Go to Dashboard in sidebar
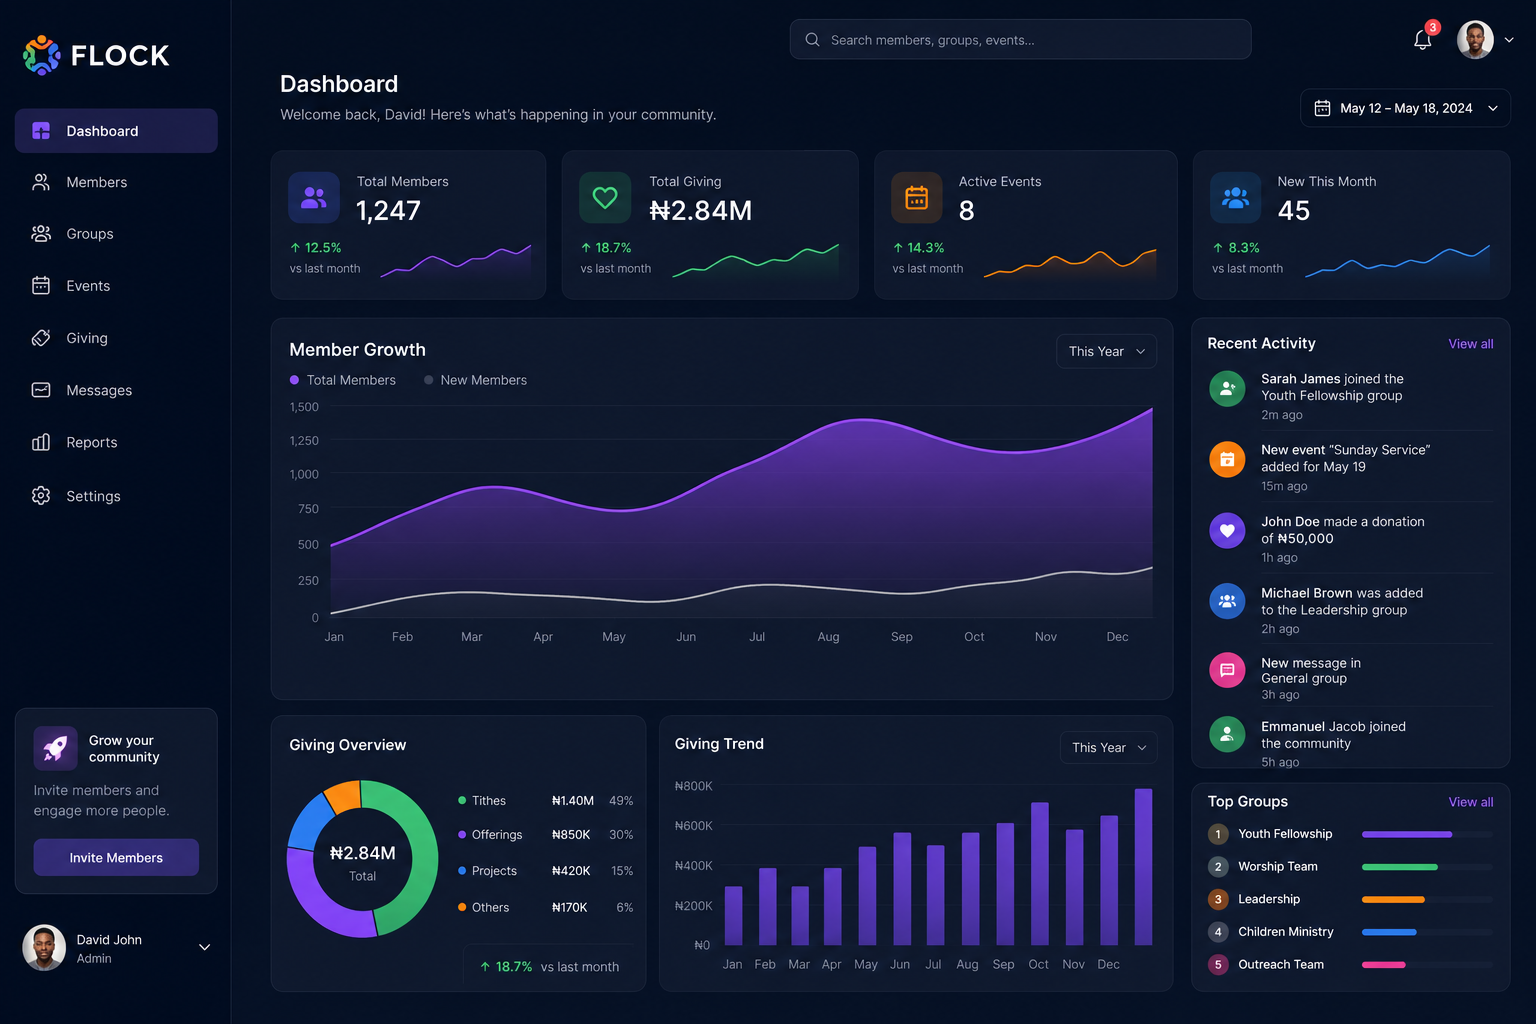1536x1024 pixels. click(116, 131)
